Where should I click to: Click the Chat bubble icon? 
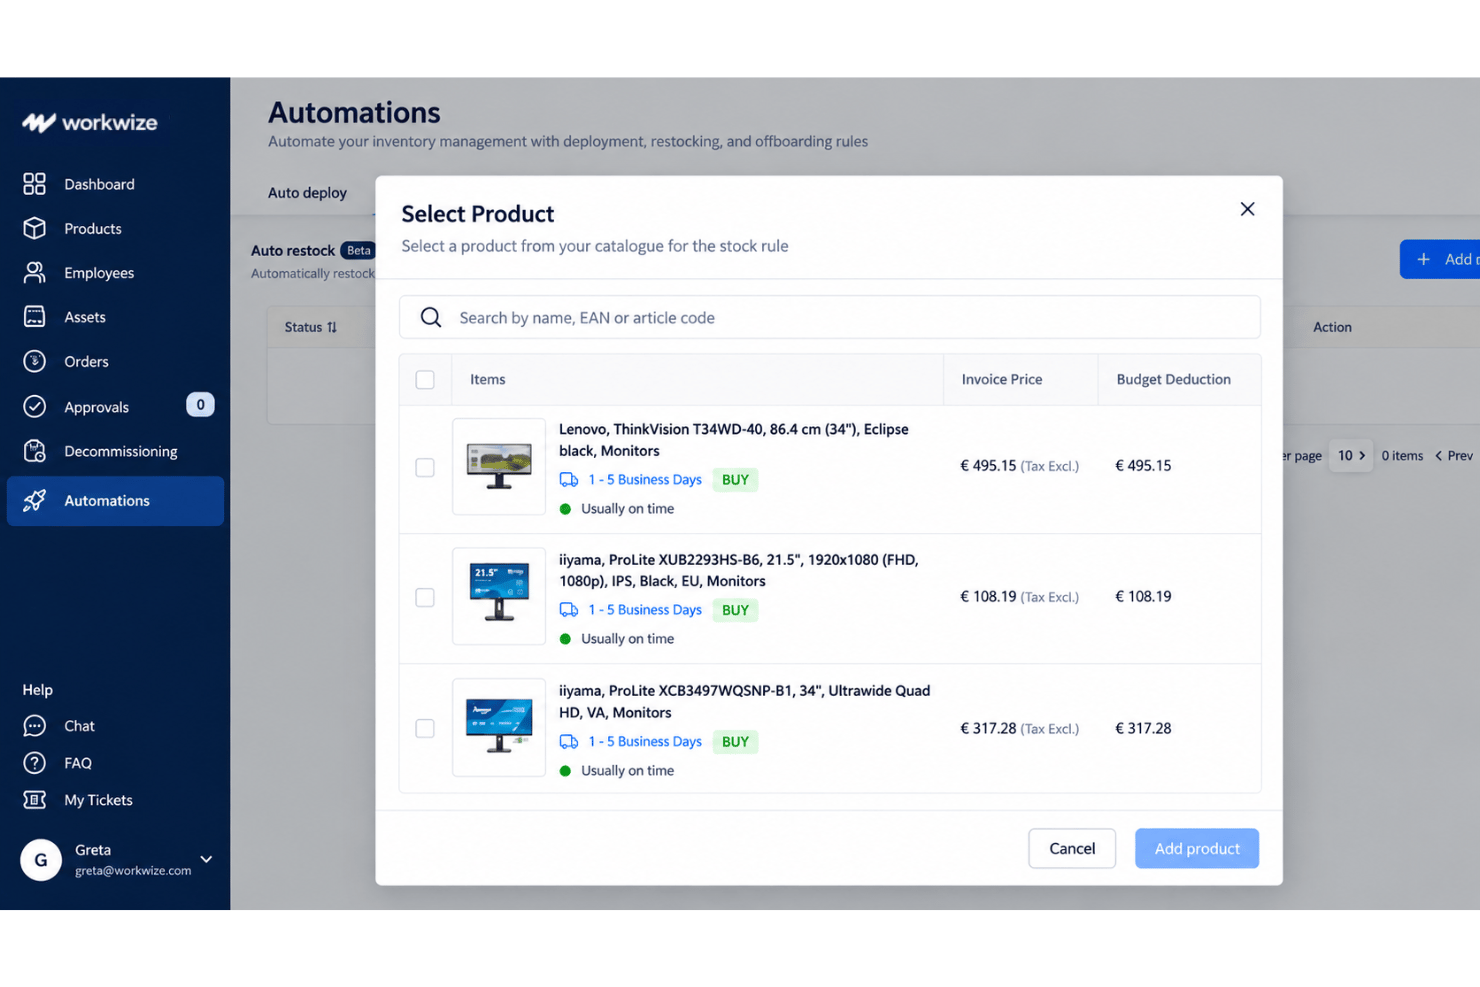(x=34, y=726)
